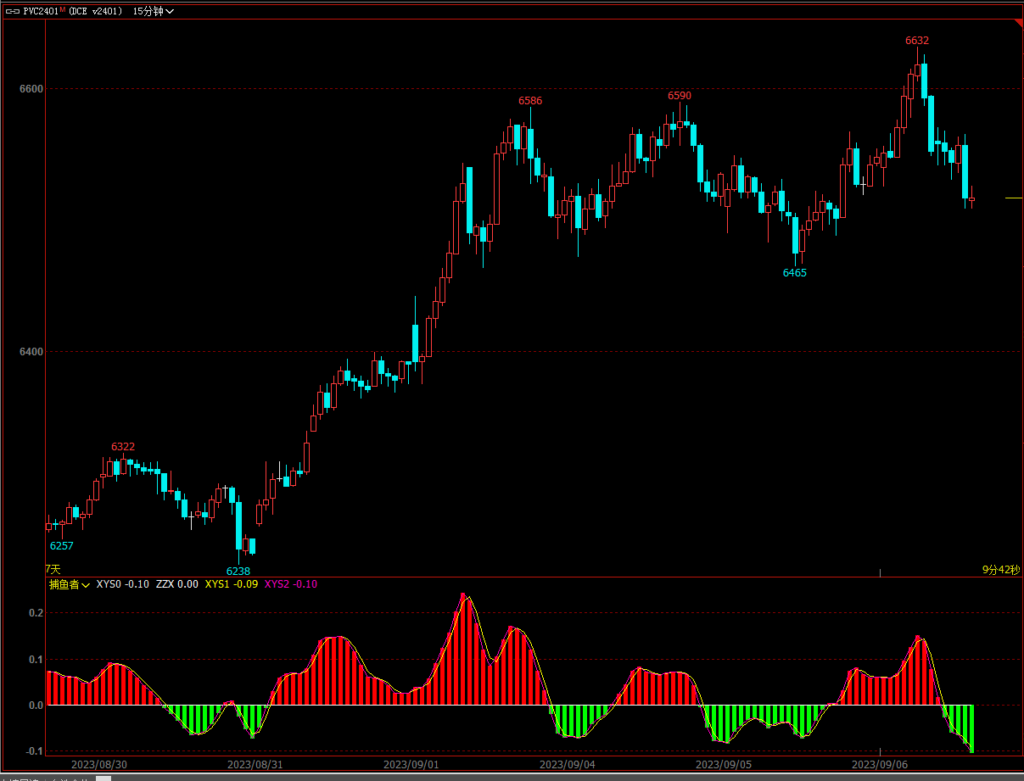The height and width of the screenshot is (781, 1024).
Task: Click the 6465 low price marker
Action: pos(794,272)
